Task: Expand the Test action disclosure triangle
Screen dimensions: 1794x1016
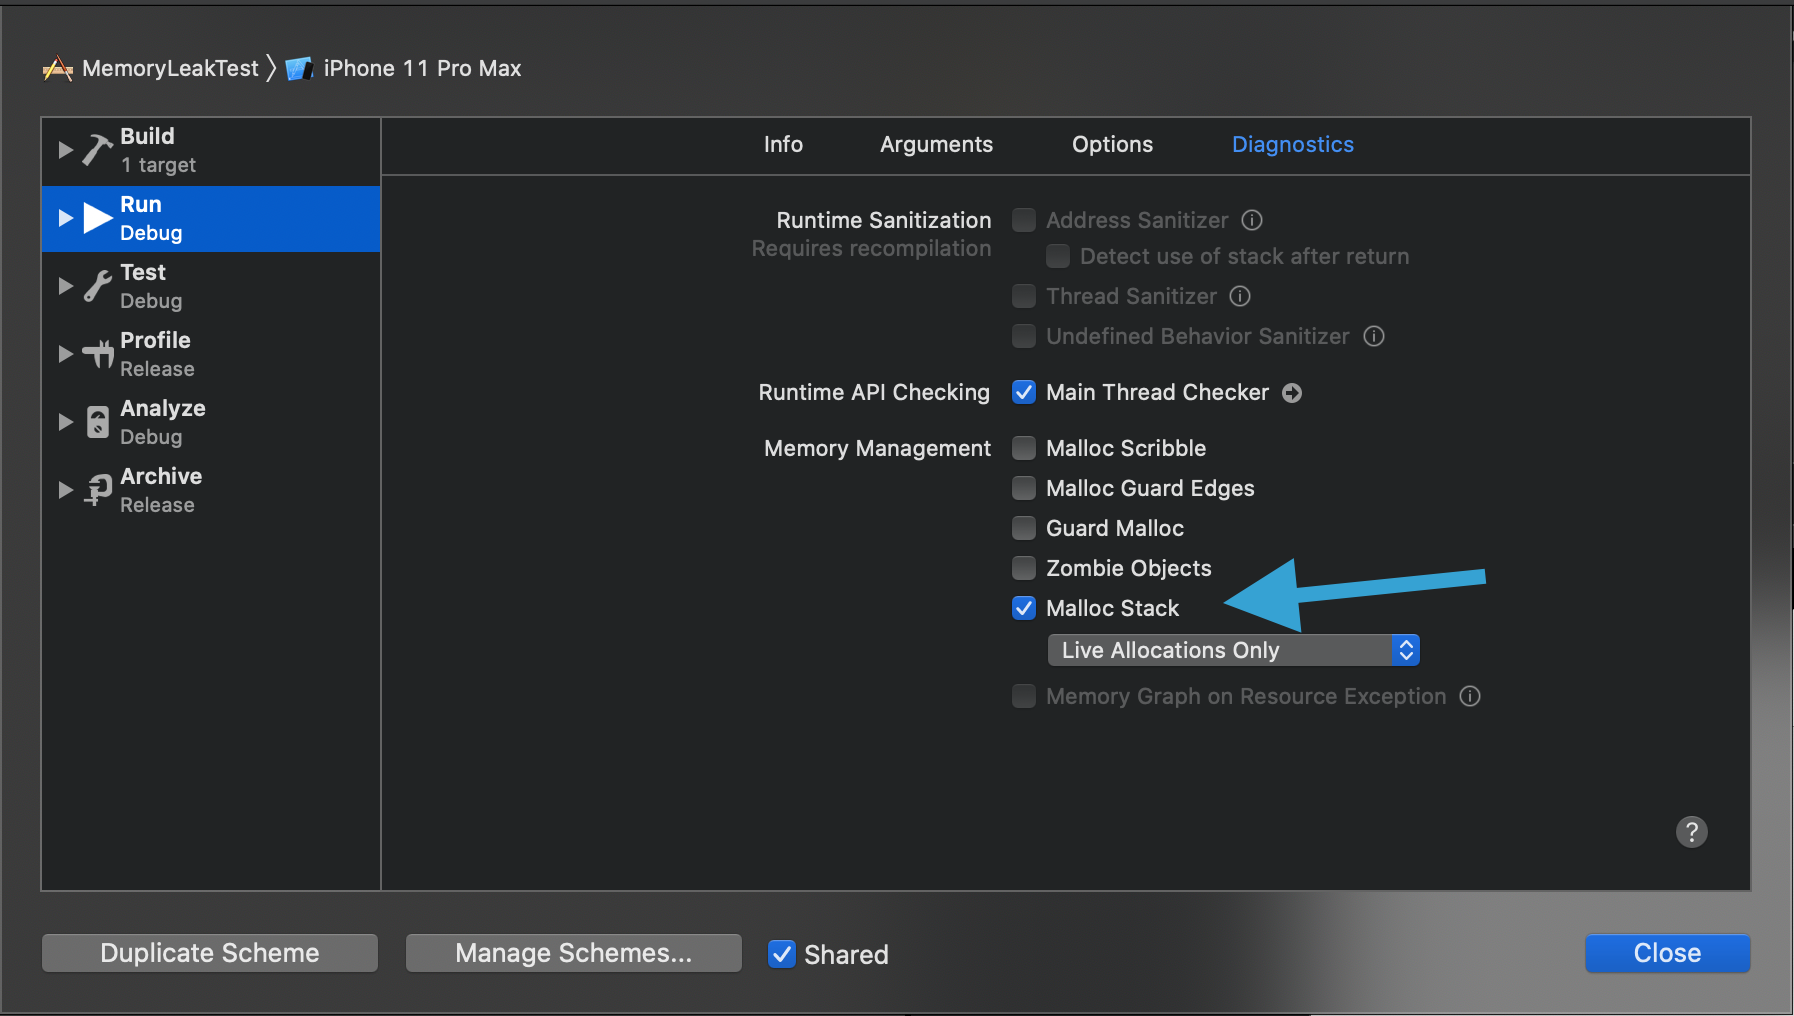Action: [65, 286]
